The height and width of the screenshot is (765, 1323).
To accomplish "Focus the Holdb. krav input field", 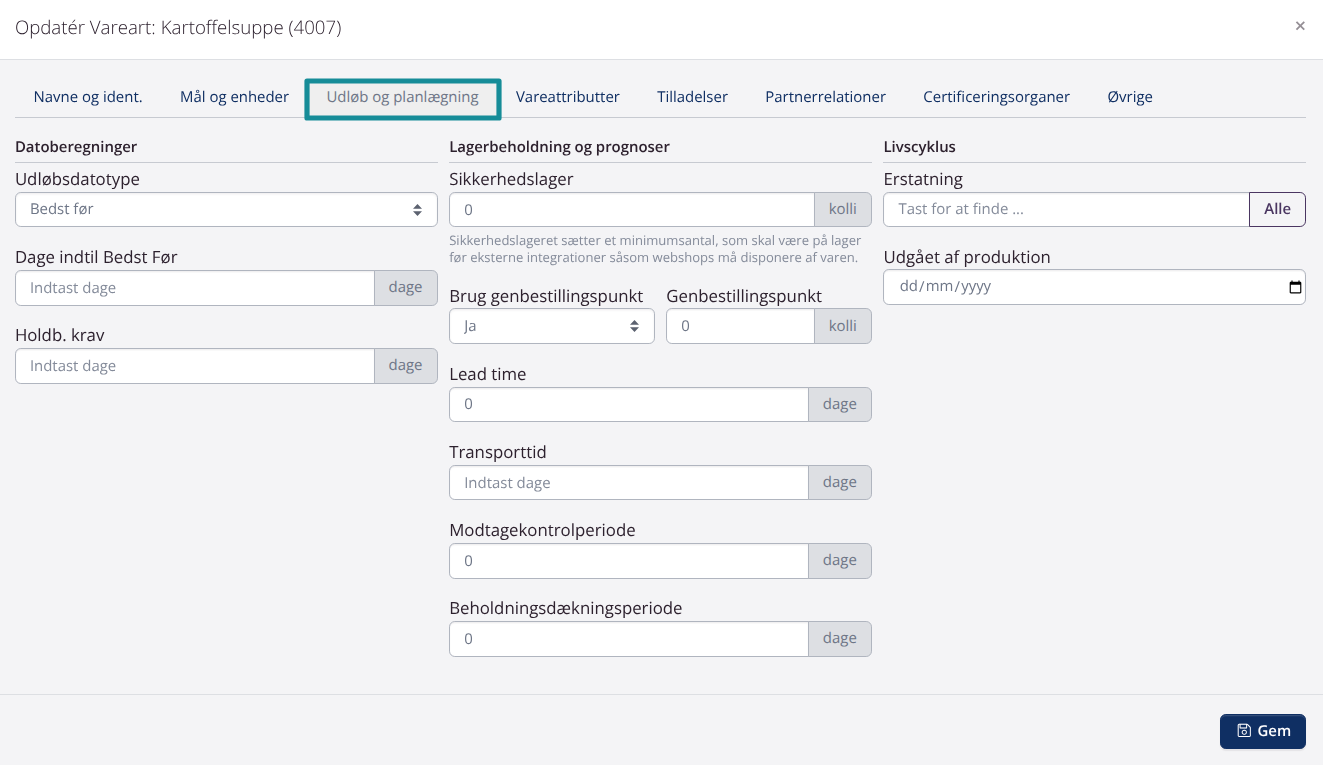I will 195,366.
